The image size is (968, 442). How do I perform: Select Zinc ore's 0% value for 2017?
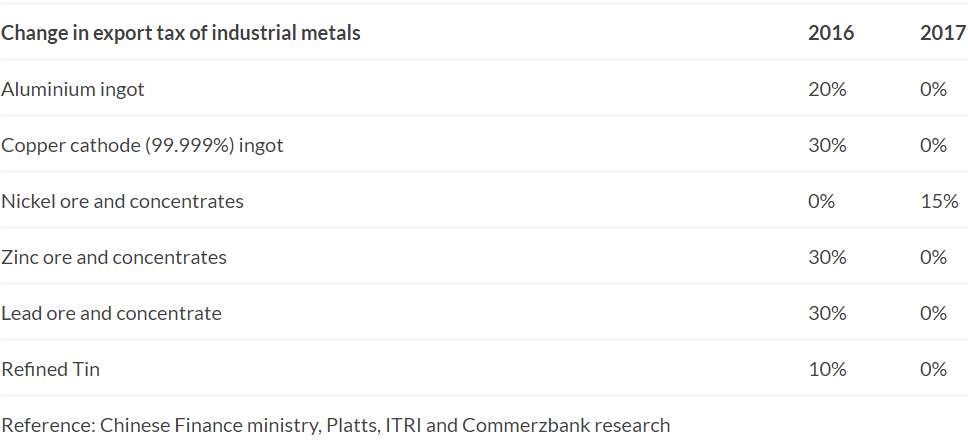(x=933, y=257)
